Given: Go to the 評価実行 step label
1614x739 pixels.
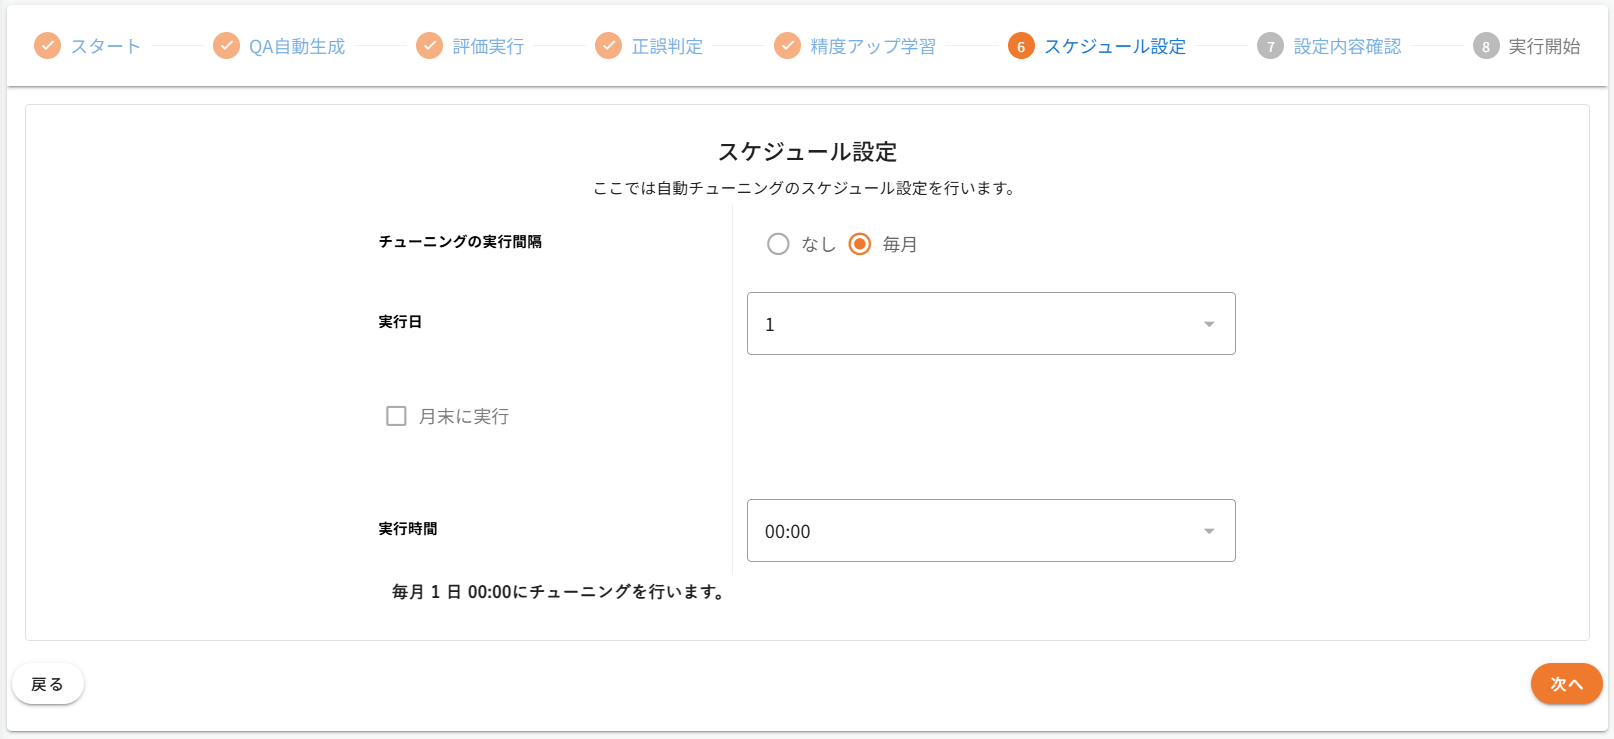Looking at the screenshot, I should coord(488,46).
